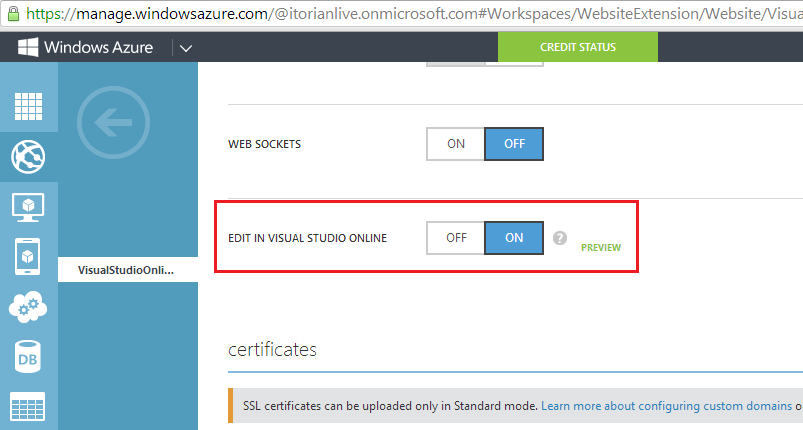
Task: Expand the Windows Azure header dropdown chevron
Action: pos(186,48)
